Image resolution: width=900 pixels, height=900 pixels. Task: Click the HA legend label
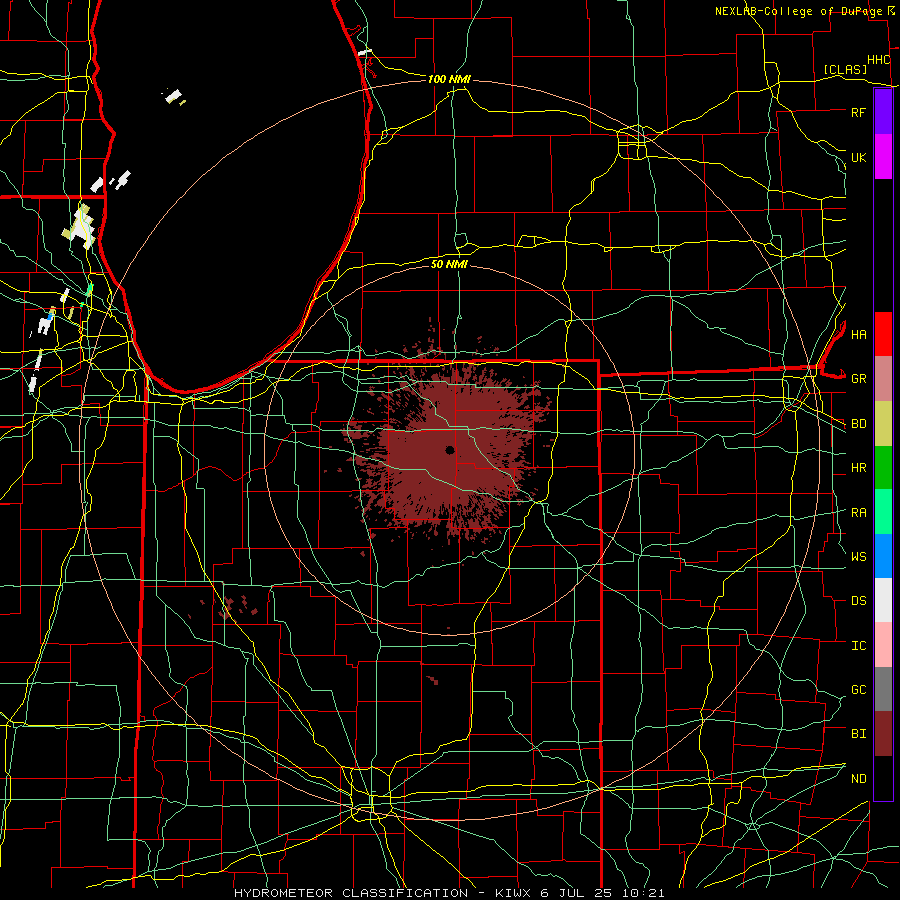coord(858,334)
